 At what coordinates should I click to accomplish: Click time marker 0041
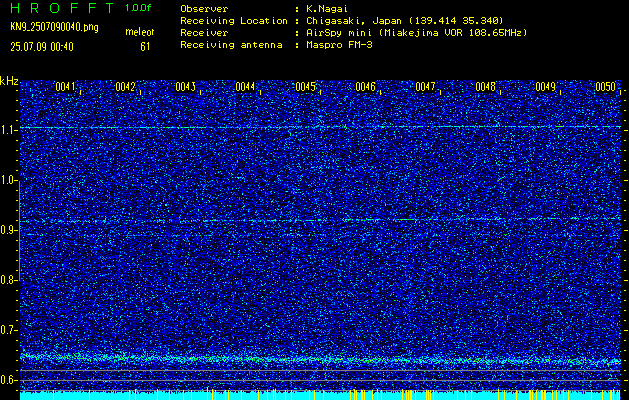coord(65,87)
